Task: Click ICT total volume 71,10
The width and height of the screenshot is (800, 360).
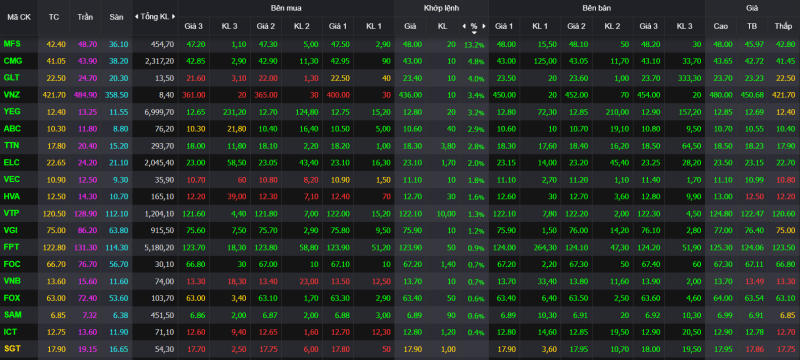Action: coord(164,332)
